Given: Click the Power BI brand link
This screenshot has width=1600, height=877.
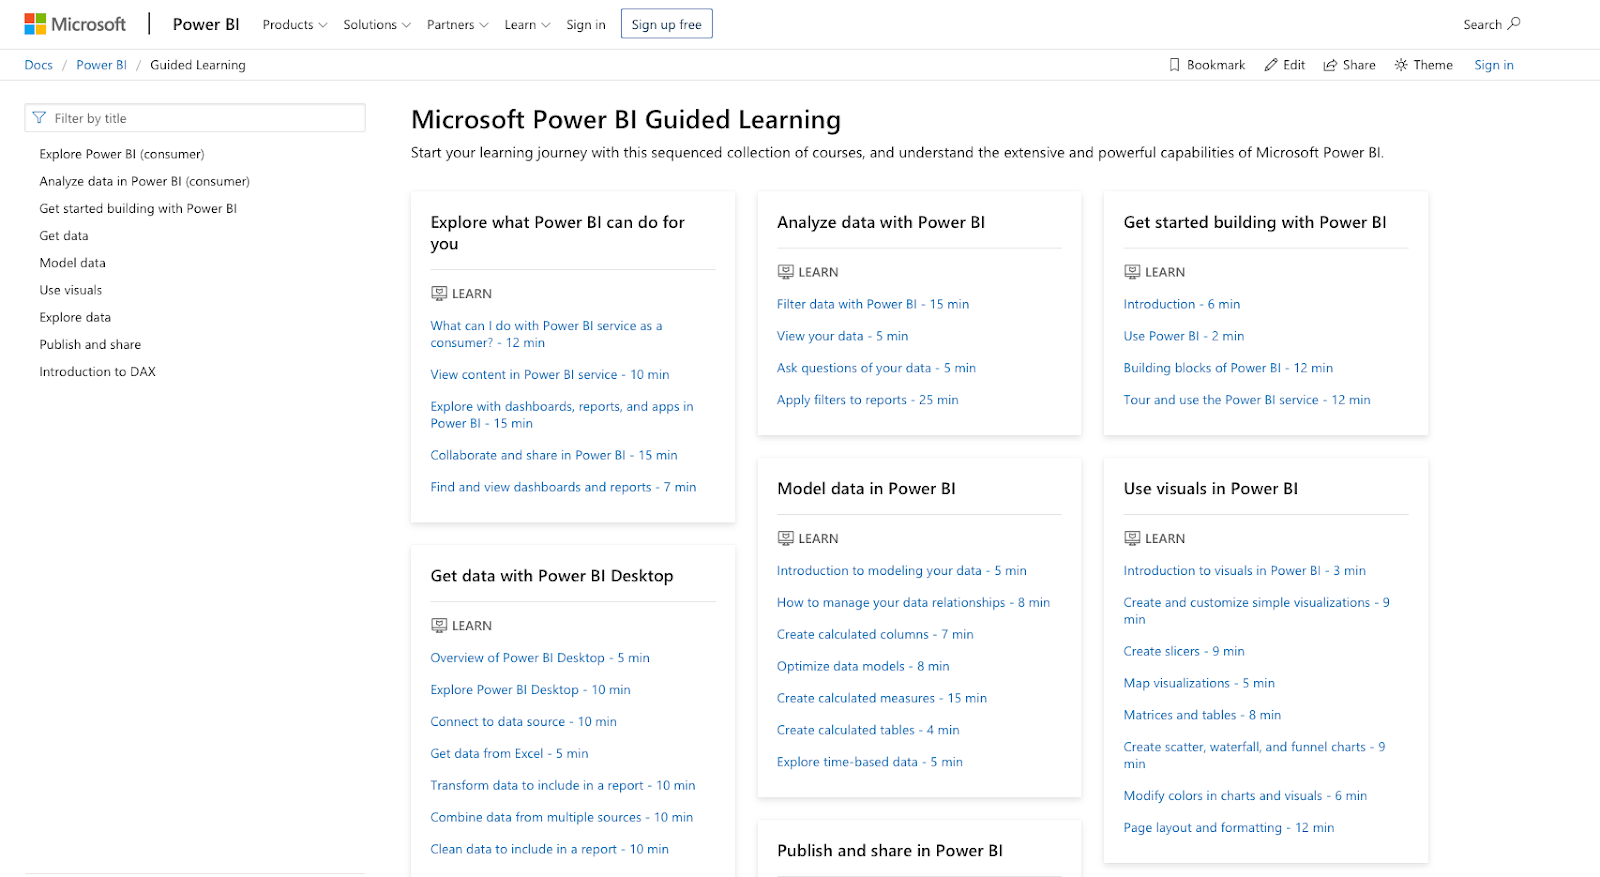Looking at the screenshot, I should pyautogui.click(x=206, y=24).
